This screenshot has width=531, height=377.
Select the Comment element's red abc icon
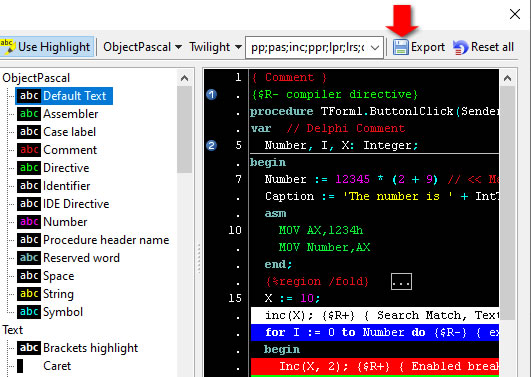(29, 150)
